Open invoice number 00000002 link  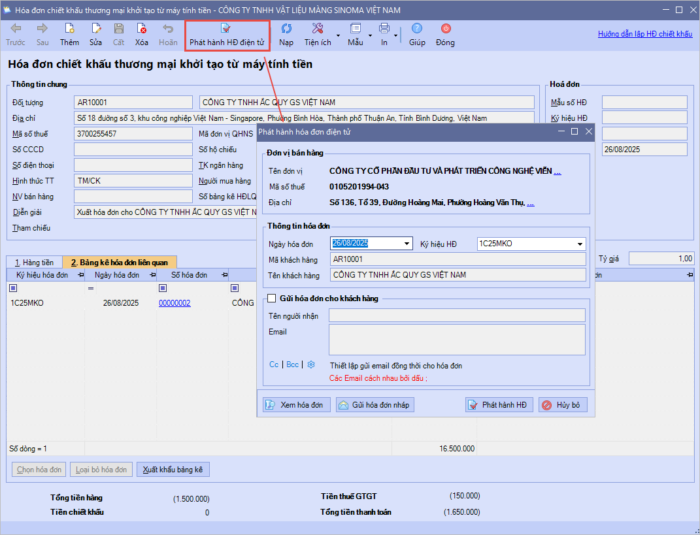point(174,302)
